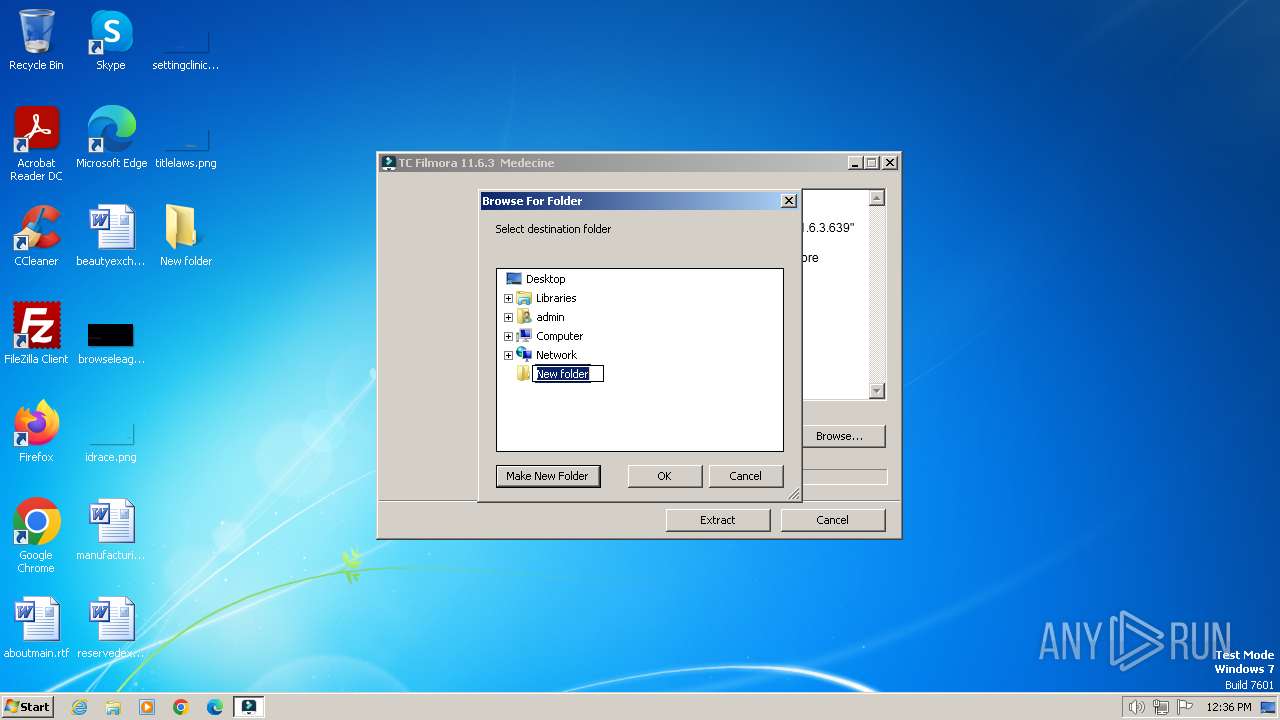
Task: Click the taskbar clock showing 12:36 PM
Action: [1229, 707]
